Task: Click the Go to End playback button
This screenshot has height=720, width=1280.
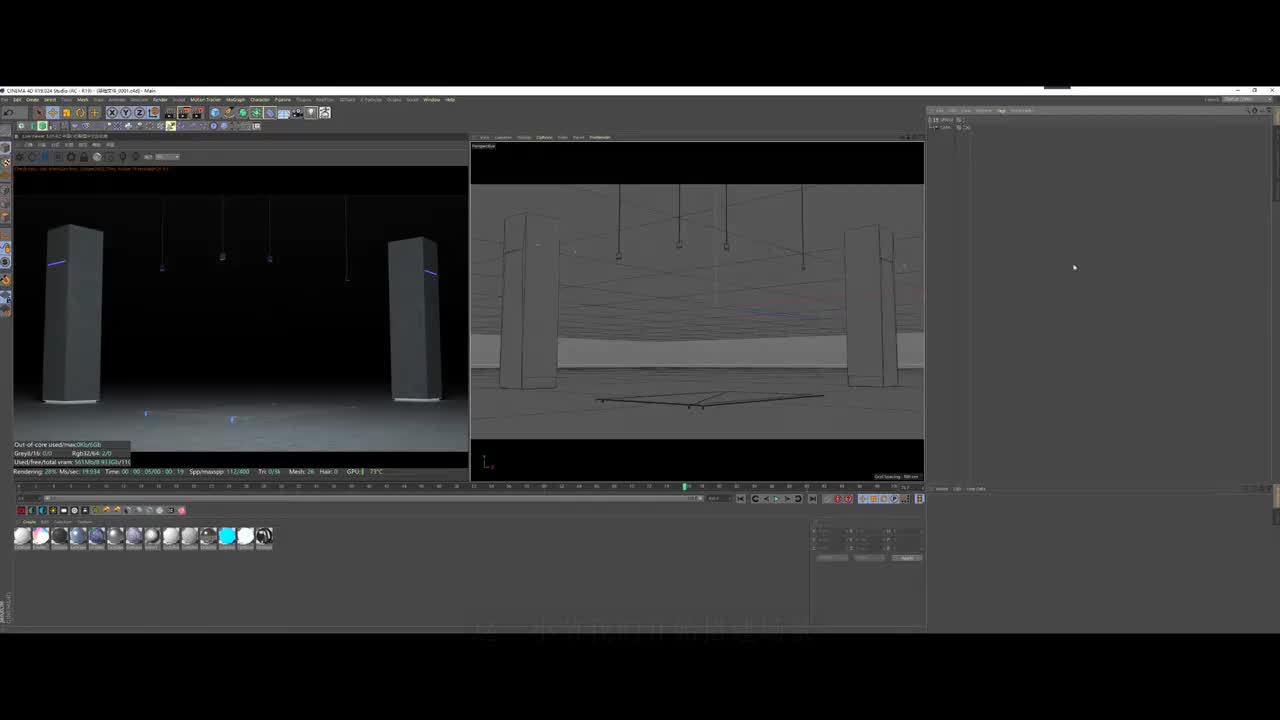Action: [x=812, y=499]
